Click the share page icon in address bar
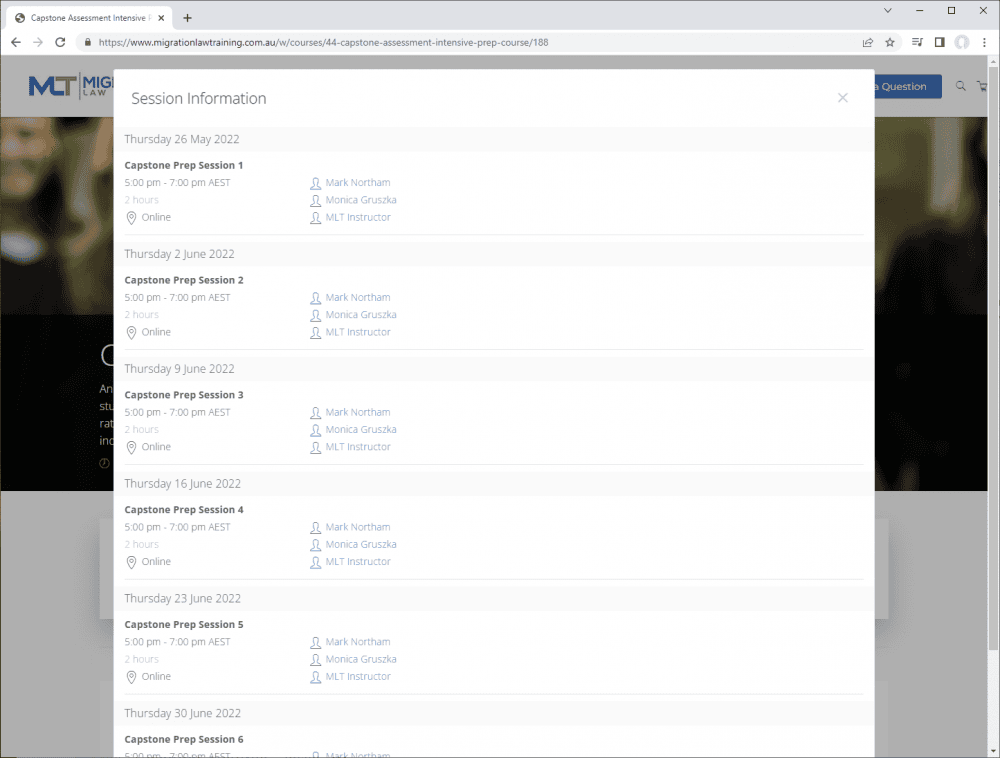This screenshot has height=758, width=1000. 867,43
